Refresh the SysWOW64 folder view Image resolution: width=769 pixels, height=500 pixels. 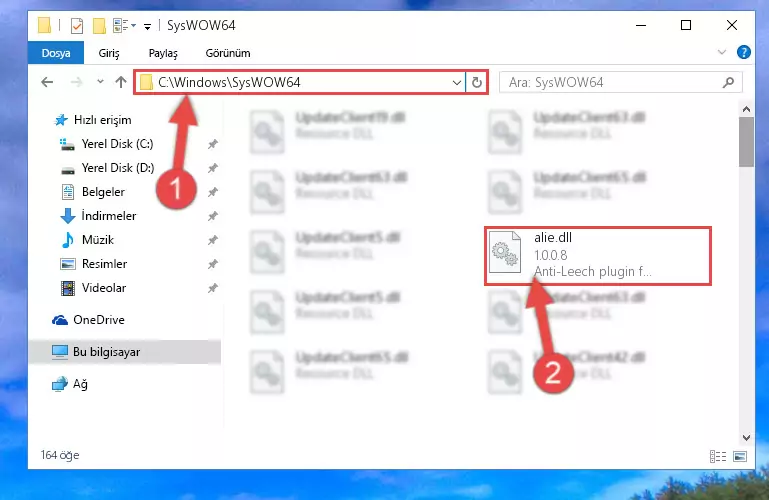[x=476, y=82]
